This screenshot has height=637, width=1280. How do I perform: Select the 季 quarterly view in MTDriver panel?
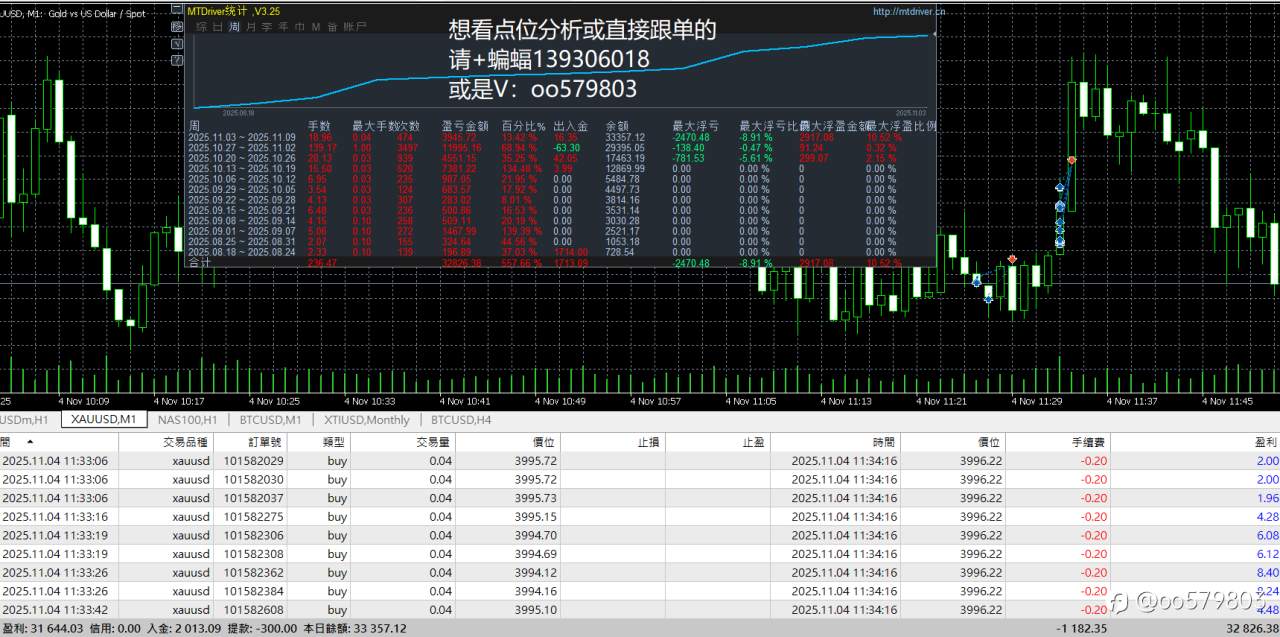coord(267,27)
